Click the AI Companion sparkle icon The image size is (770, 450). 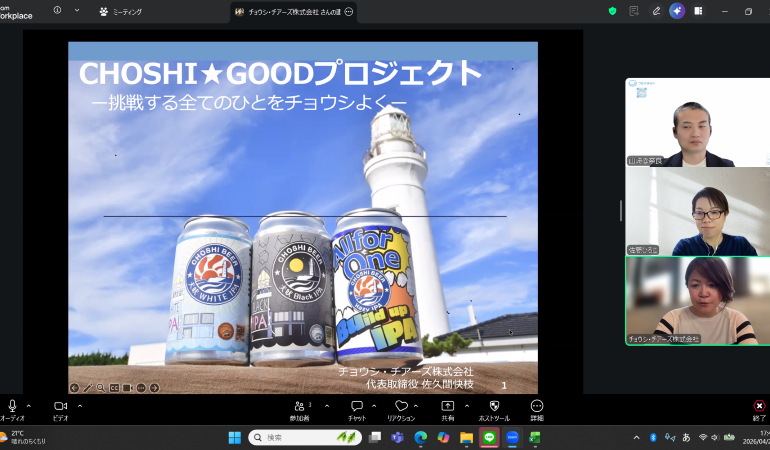tap(677, 11)
